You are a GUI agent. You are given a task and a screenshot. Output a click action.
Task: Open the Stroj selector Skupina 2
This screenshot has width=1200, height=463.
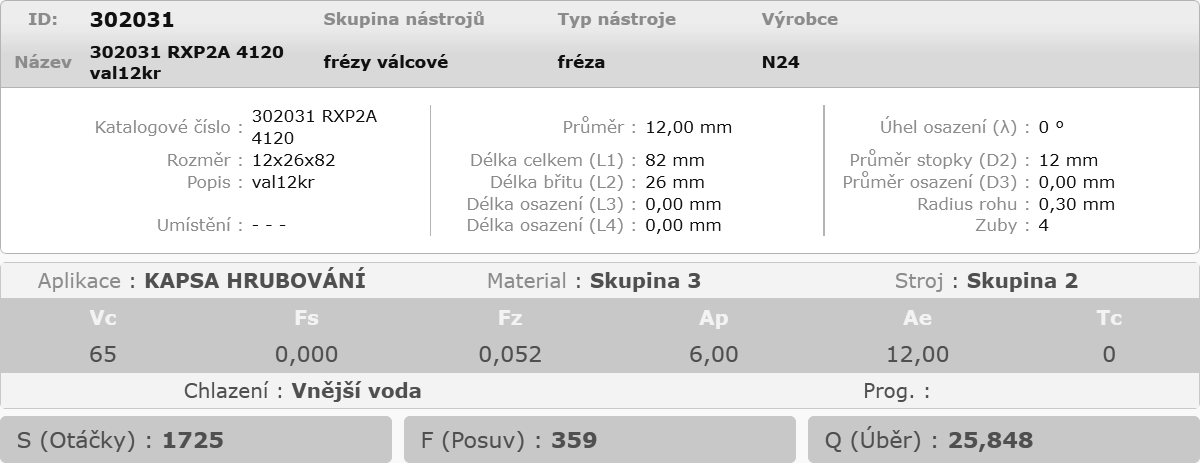[x=1023, y=281]
